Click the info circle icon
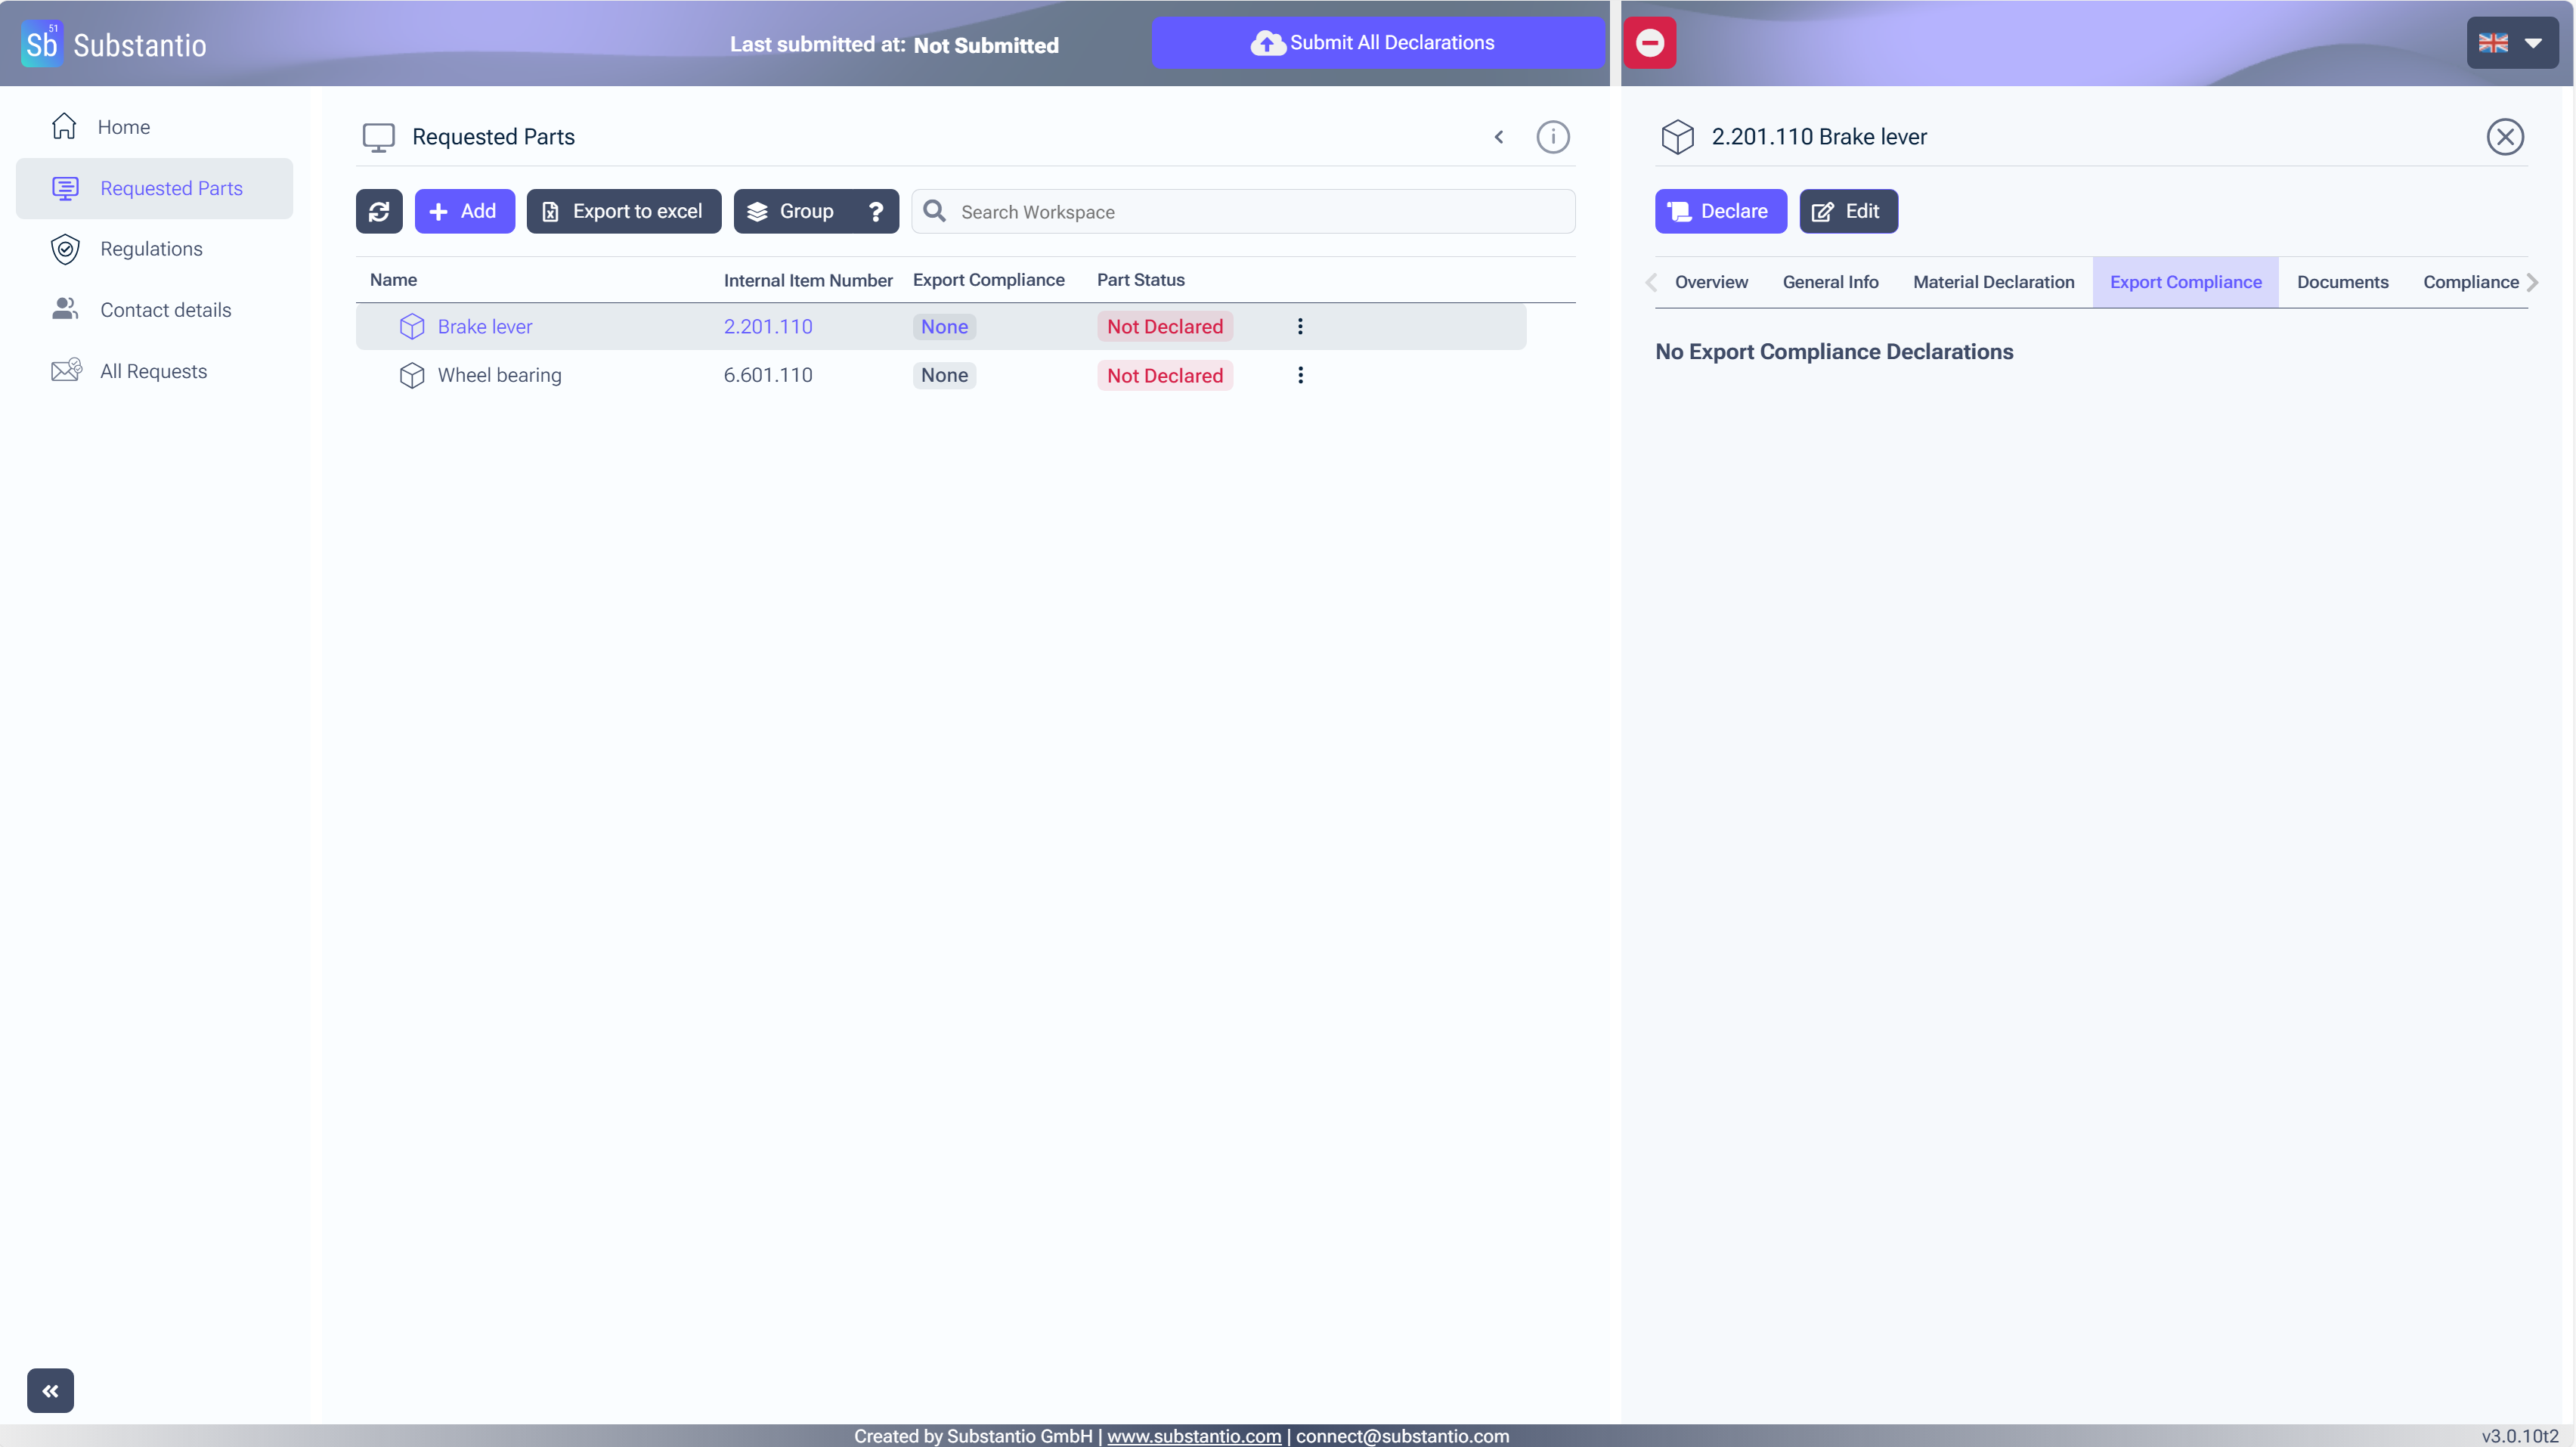Image resolution: width=2576 pixels, height=1447 pixels. pos(1552,137)
